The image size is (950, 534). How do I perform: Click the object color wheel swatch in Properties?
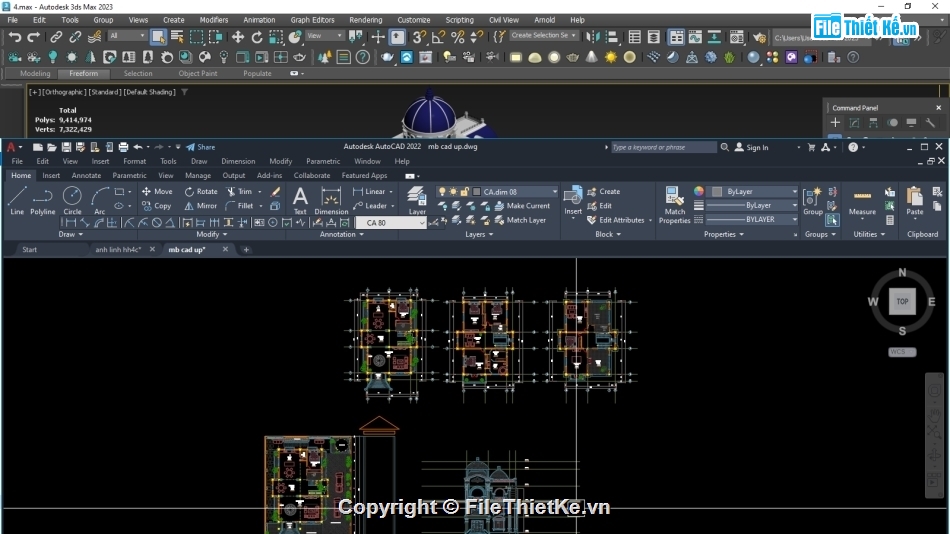(699, 191)
